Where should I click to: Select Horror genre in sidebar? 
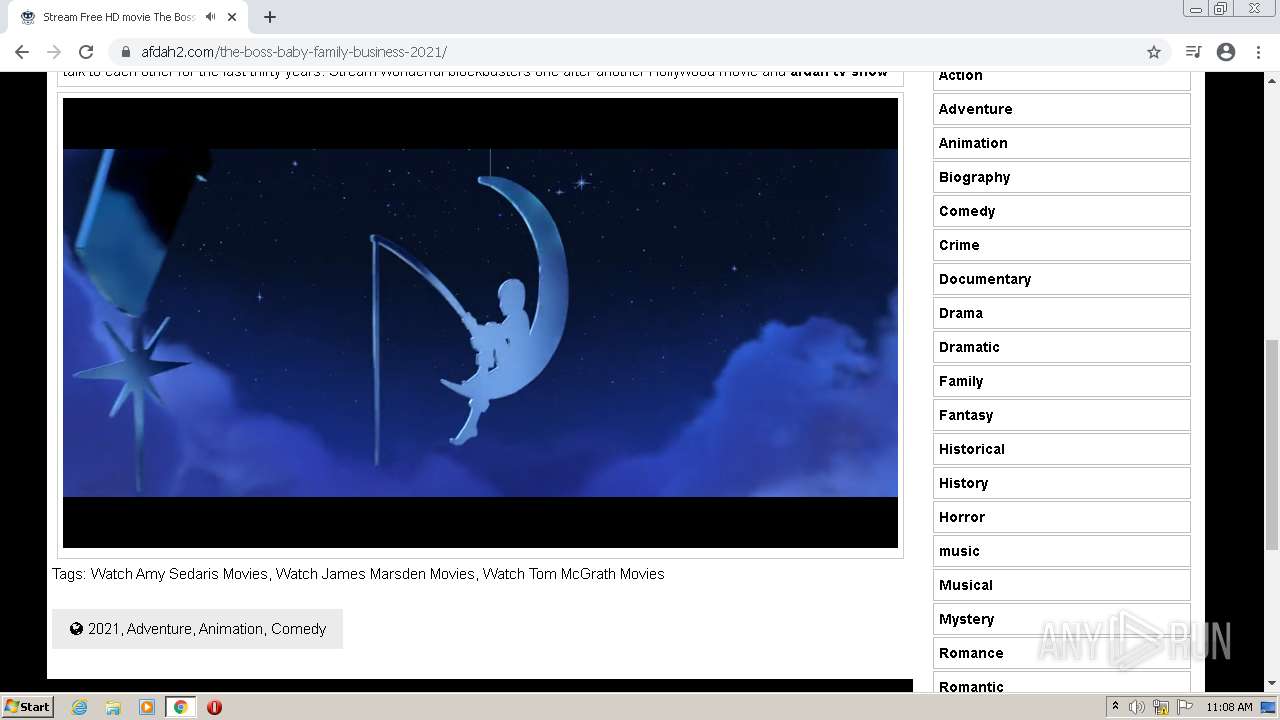coord(1061,517)
